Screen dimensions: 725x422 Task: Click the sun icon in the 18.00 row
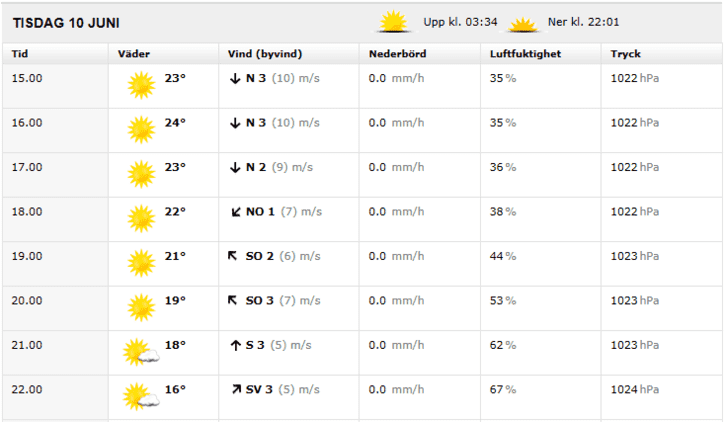141,219
